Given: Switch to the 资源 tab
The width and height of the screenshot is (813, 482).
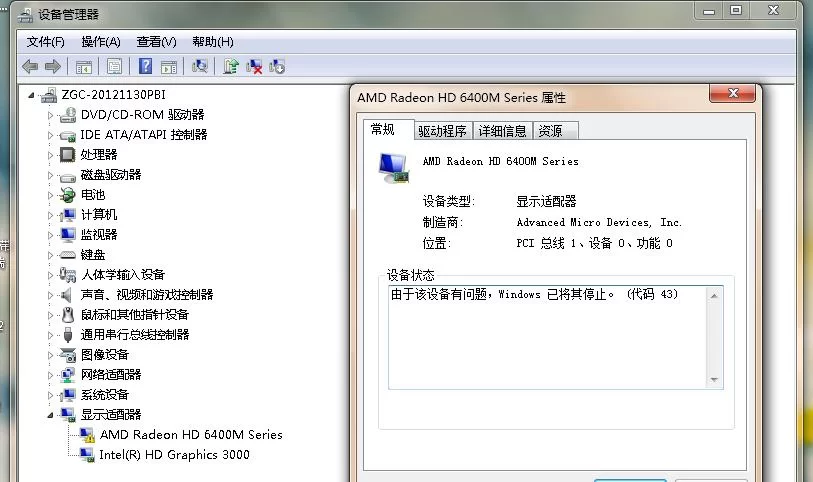Looking at the screenshot, I should pos(555,131).
